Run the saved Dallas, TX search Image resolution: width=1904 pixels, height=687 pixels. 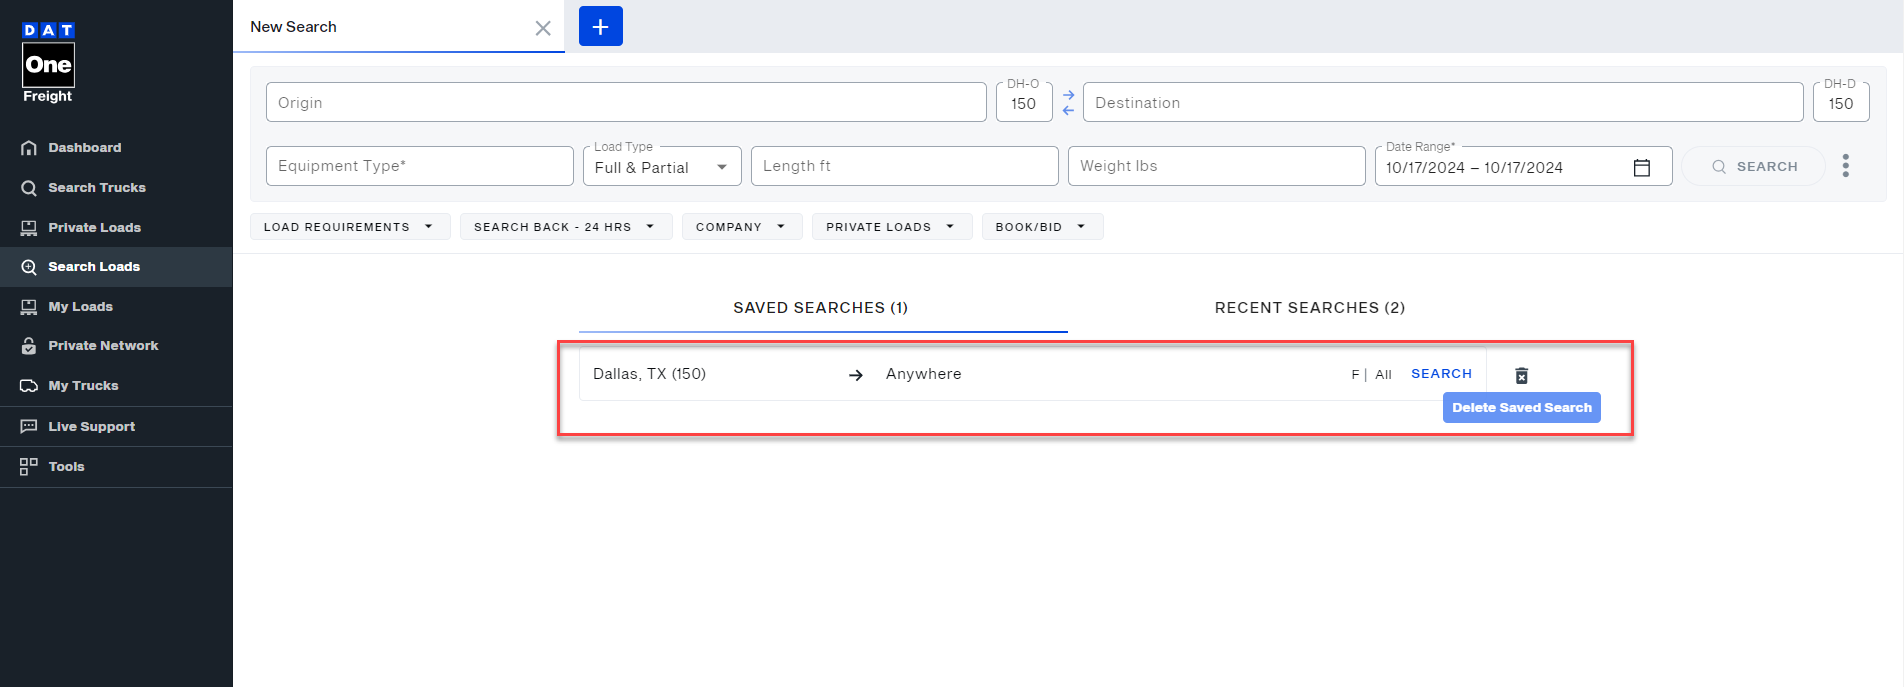click(x=1441, y=374)
